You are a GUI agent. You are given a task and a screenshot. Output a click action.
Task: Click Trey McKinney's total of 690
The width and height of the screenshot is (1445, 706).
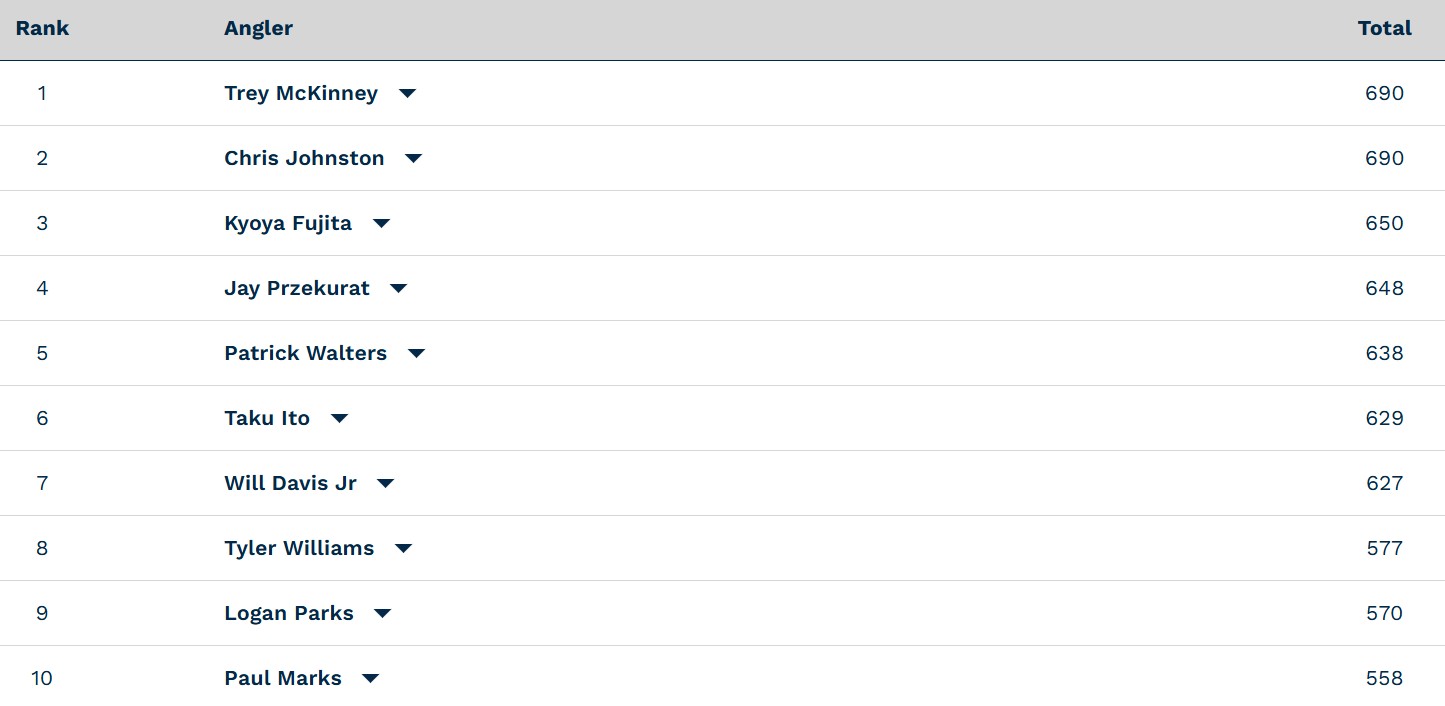click(x=1385, y=93)
